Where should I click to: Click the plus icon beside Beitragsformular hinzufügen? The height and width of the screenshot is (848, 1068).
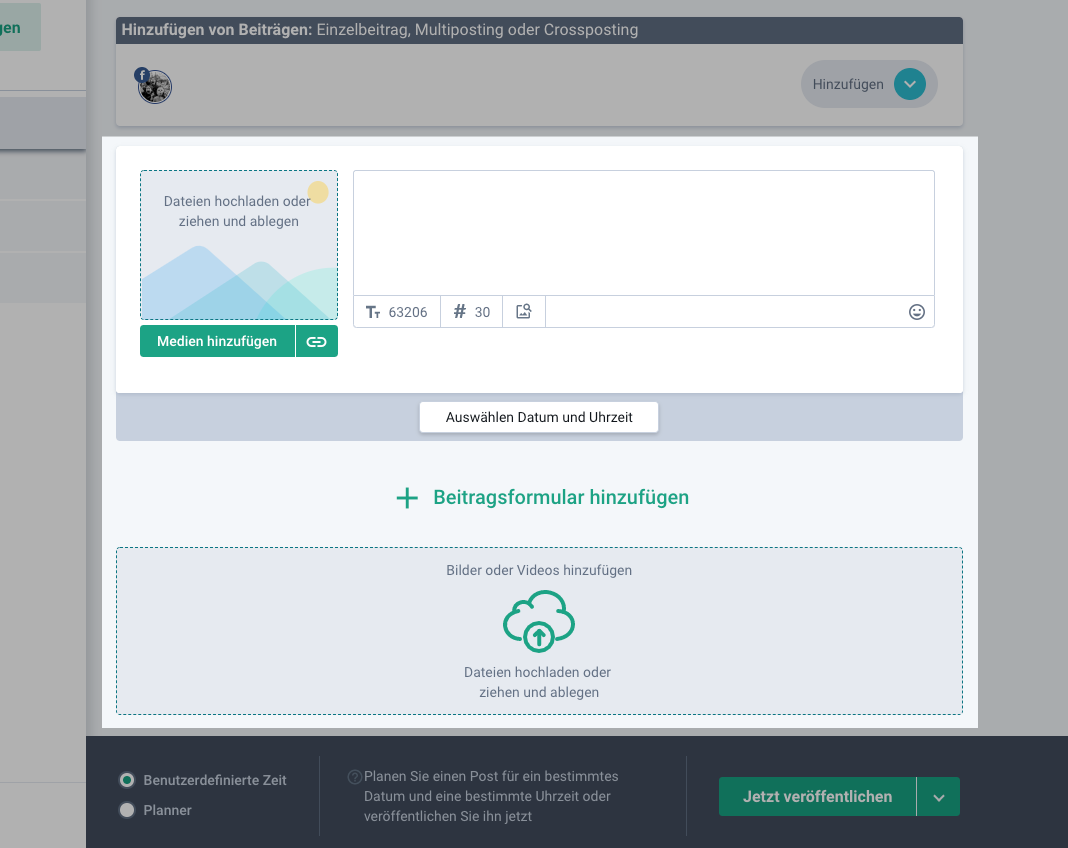pos(407,498)
